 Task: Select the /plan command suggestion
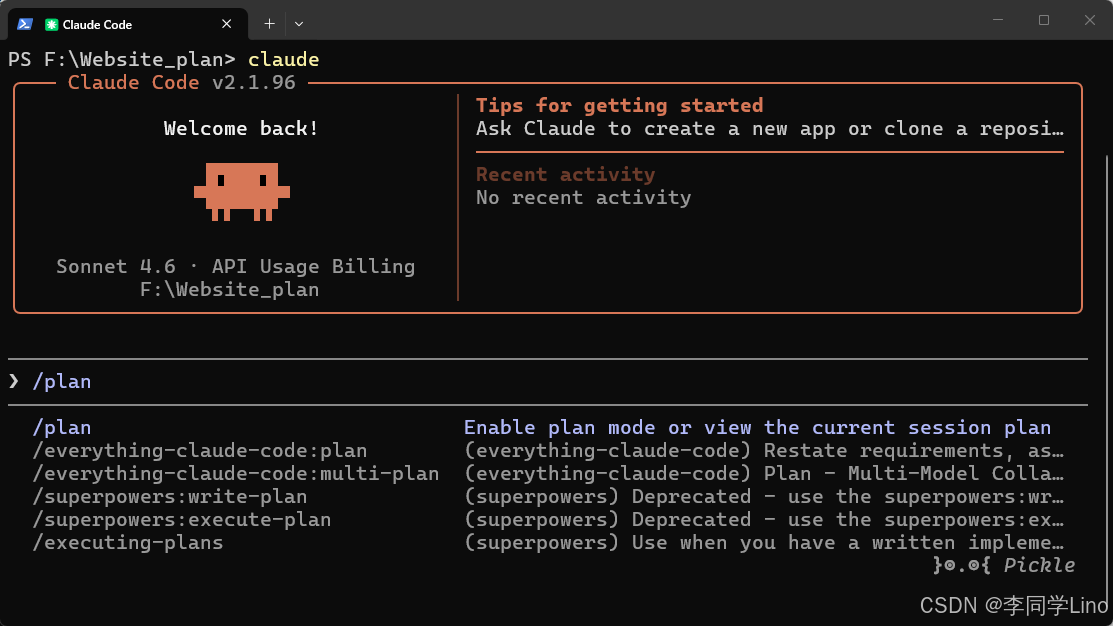point(62,428)
